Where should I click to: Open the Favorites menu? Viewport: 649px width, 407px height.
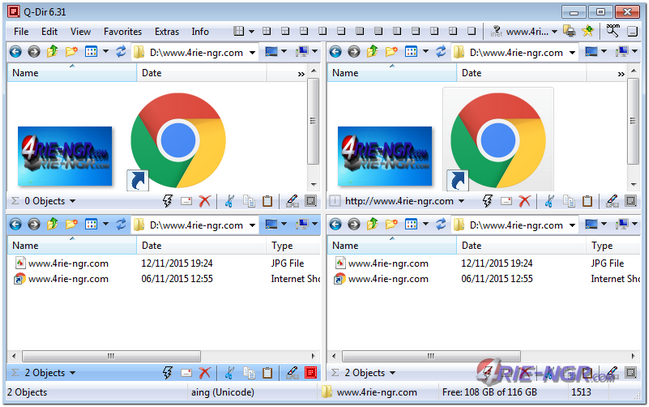(x=123, y=31)
